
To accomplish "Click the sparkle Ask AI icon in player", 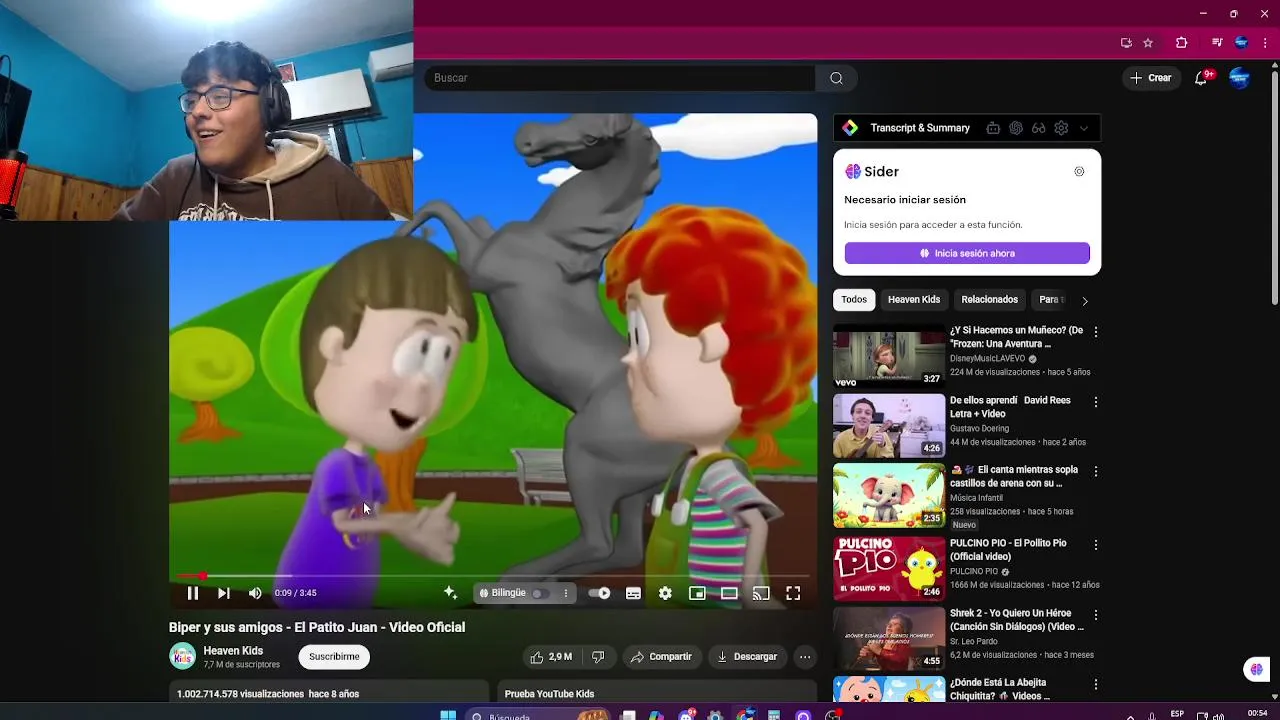I will tap(450, 593).
